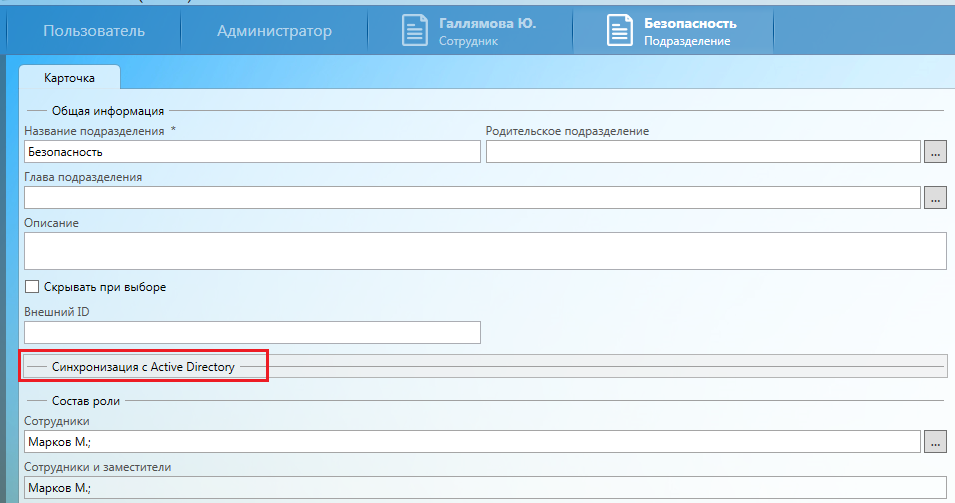Open the Галлямова Ю. Сотрудник tab label
955x503 pixels.
pos(487,31)
